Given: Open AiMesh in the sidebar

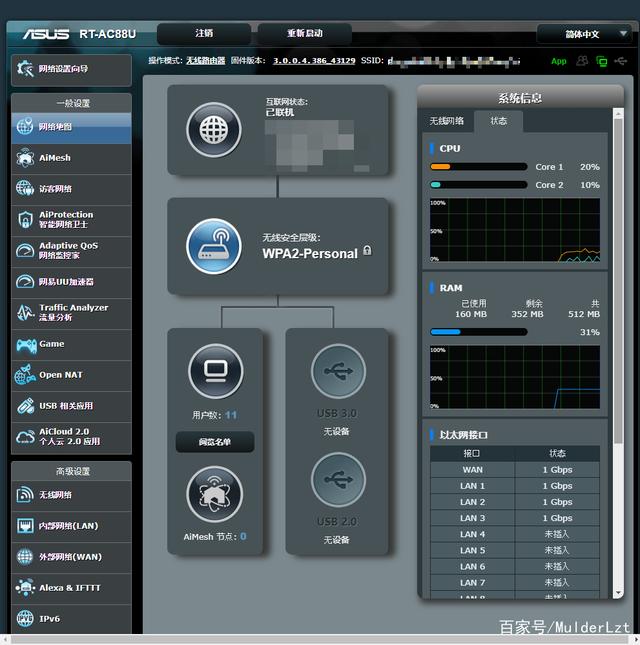Looking at the screenshot, I should [72, 158].
